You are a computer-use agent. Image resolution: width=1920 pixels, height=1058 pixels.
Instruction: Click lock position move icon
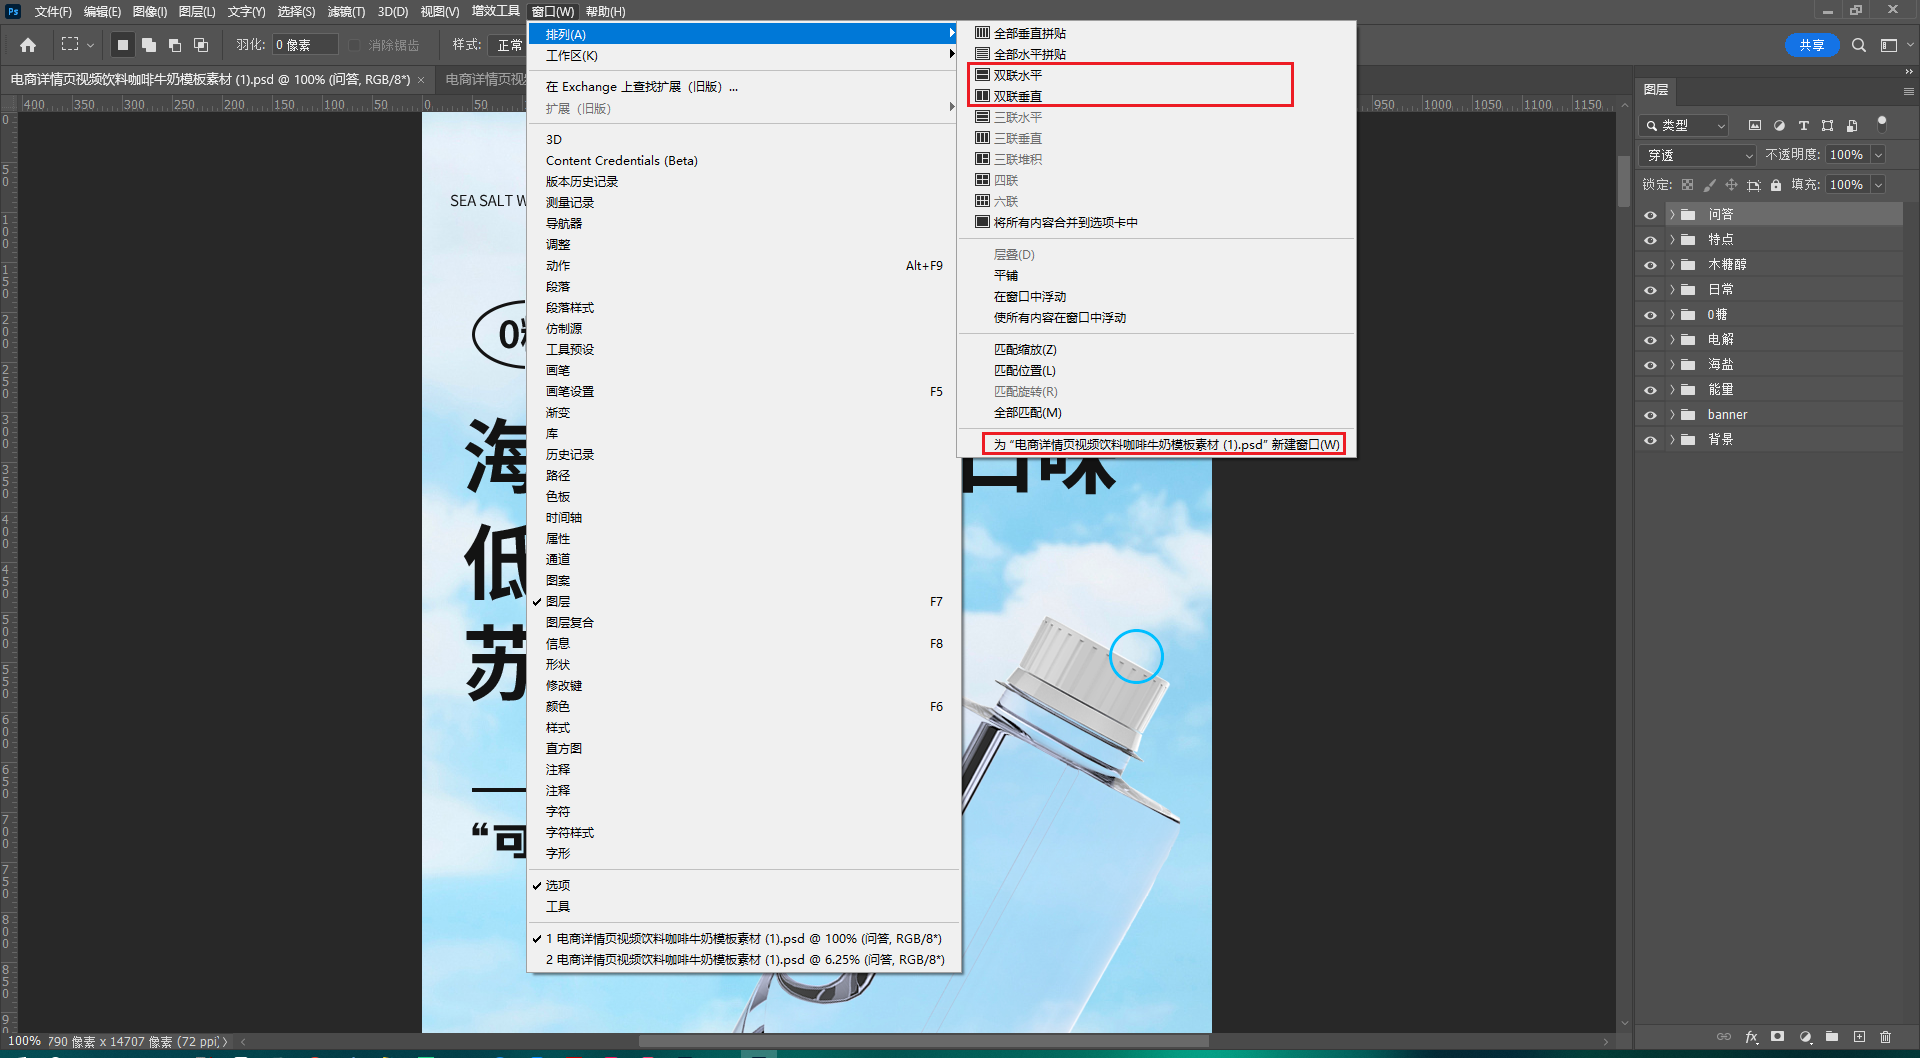1731,185
